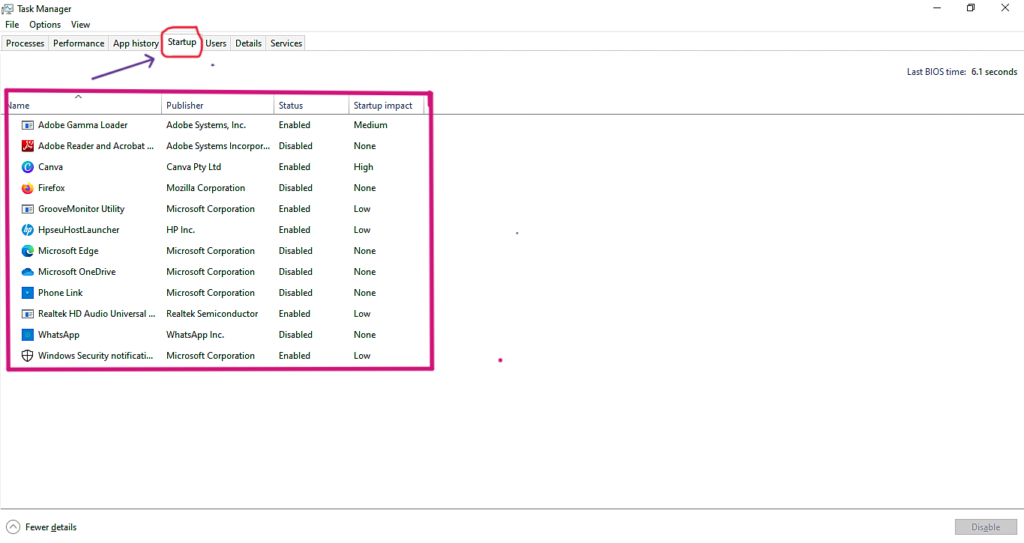Click the Adobe Reader and Acrobat icon
Image resolution: width=1024 pixels, height=543 pixels.
click(x=27, y=146)
